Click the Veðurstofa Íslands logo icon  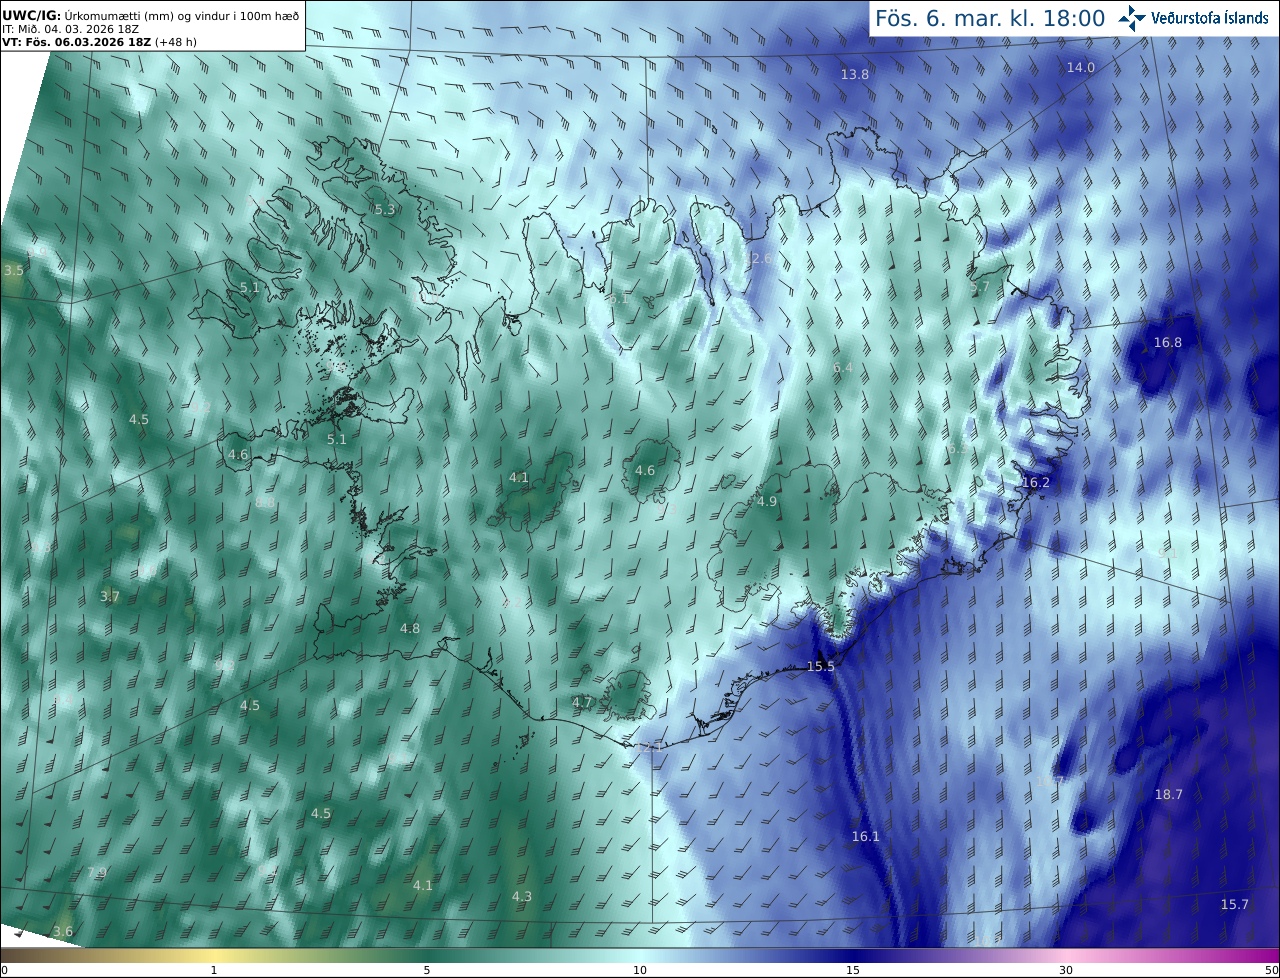(x=1133, y=17)
